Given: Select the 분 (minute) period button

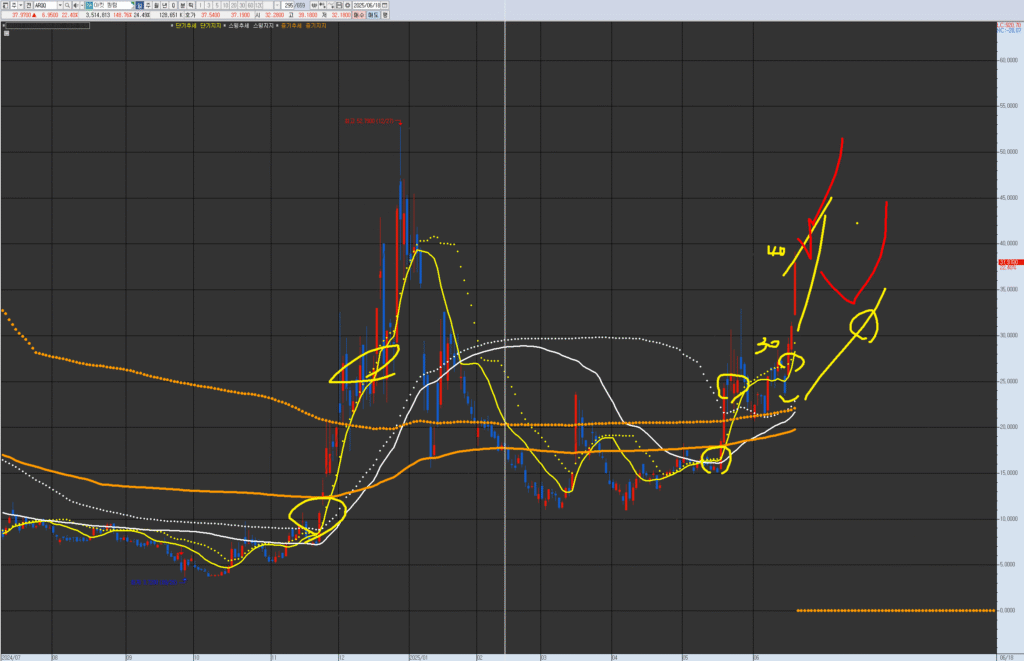Looking at the screenshot, I should pyautogui.click(x=183, y=5).
